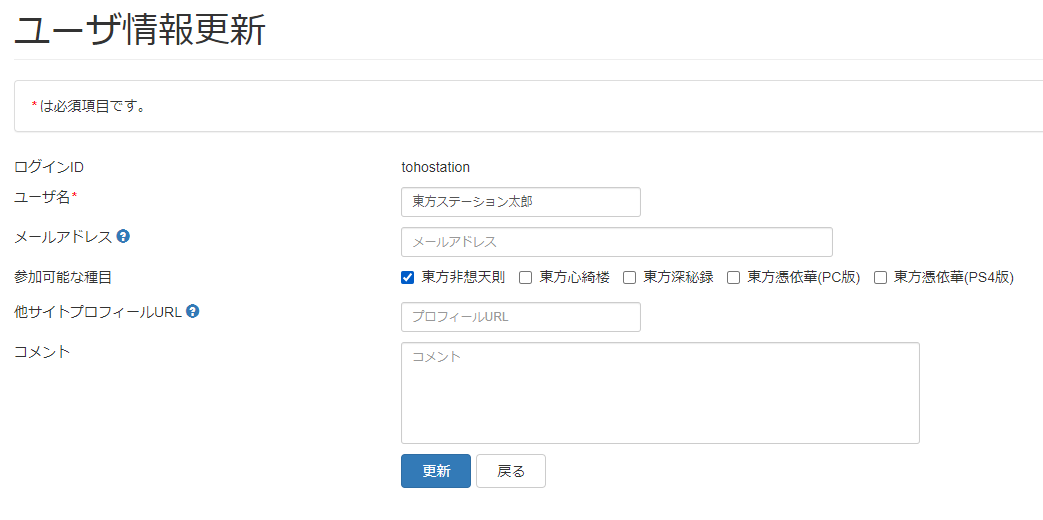Click the 他サイトプロフィールURL label text
The image size is (1043, 520).
(x=97, y=311)
